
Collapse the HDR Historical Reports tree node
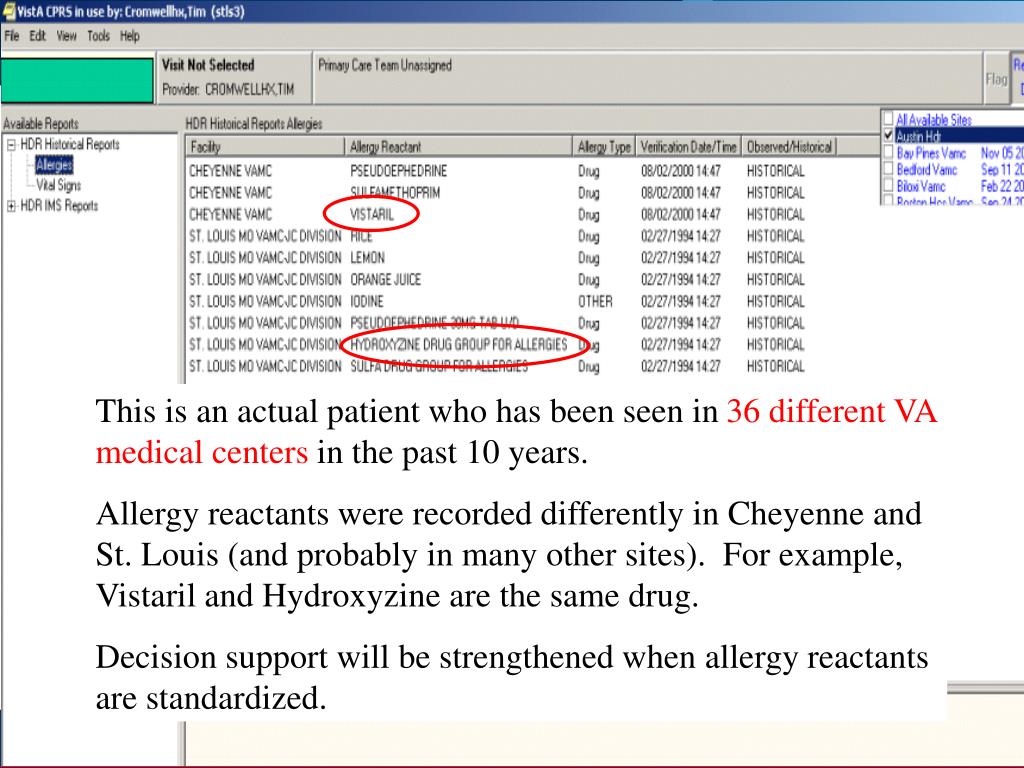[x=11, y=145]
